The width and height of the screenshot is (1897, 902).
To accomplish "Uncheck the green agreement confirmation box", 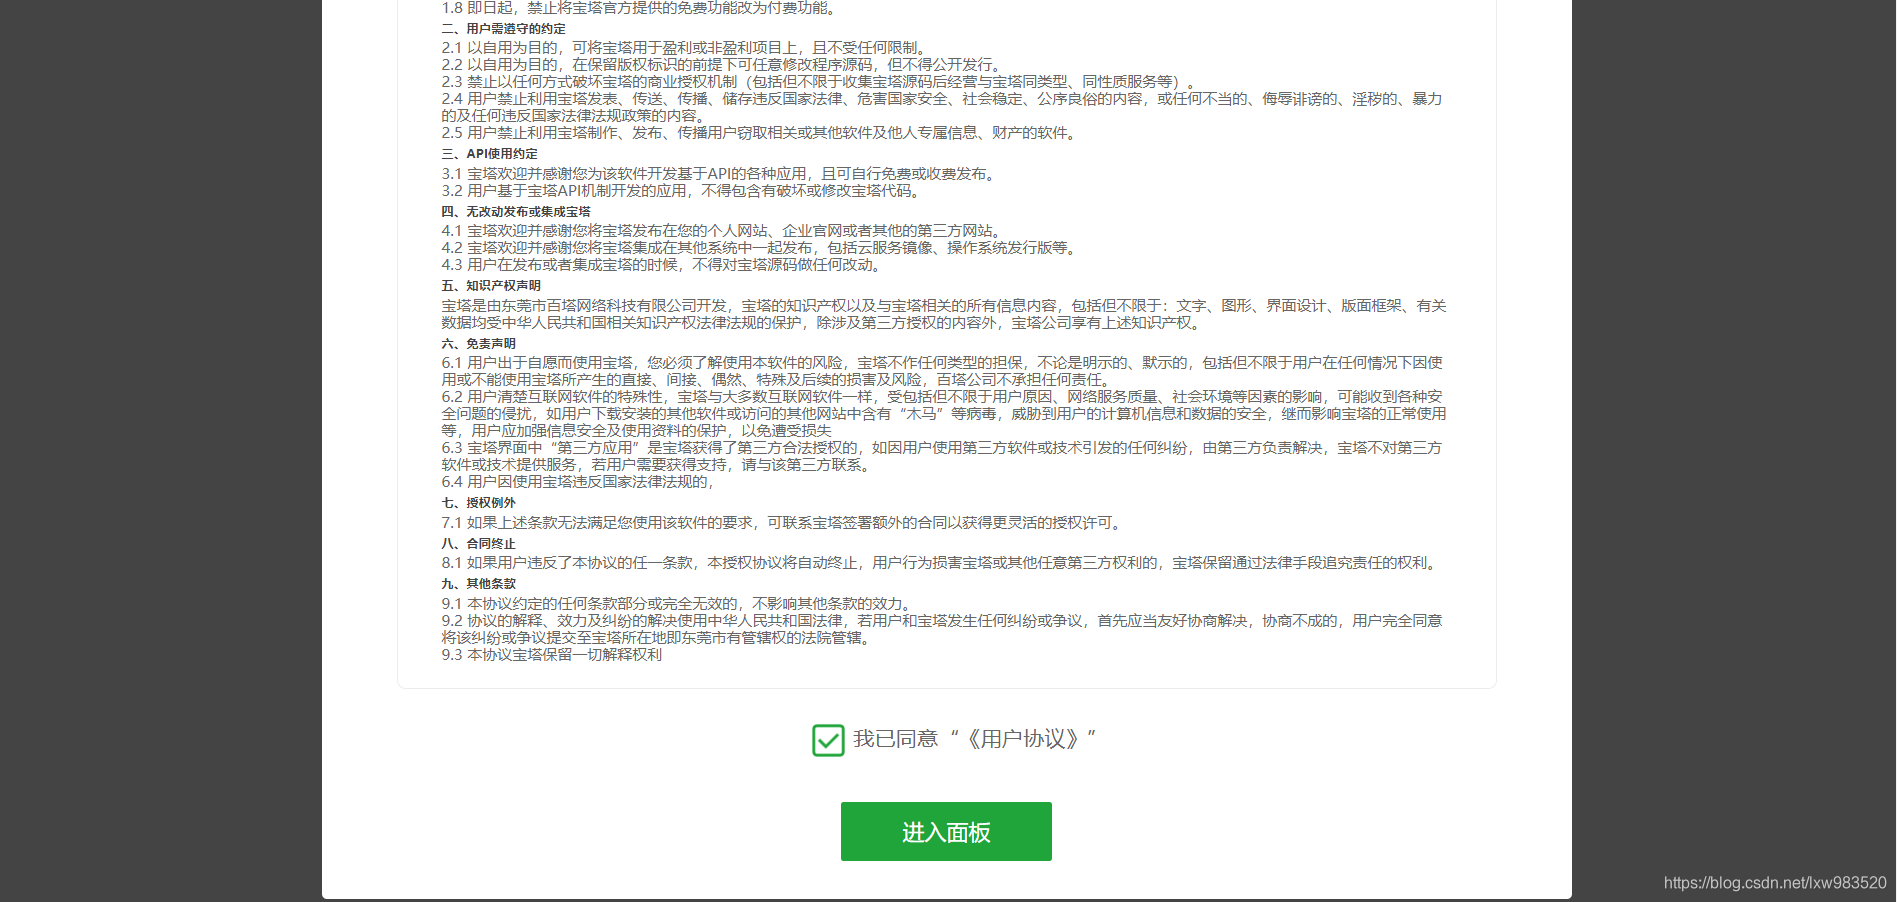I will coord(828,741).
